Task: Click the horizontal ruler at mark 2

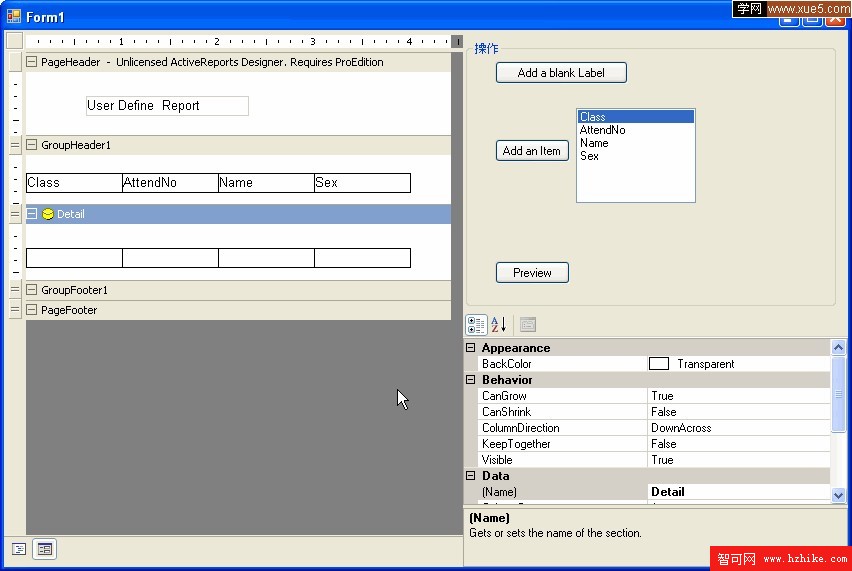Action: click(217, 41)
